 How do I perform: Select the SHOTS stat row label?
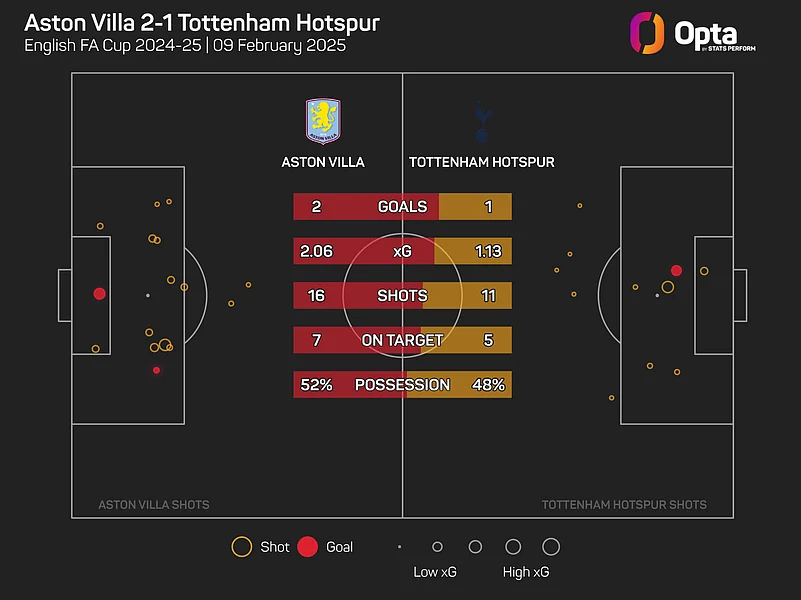[x=402, y=296]
